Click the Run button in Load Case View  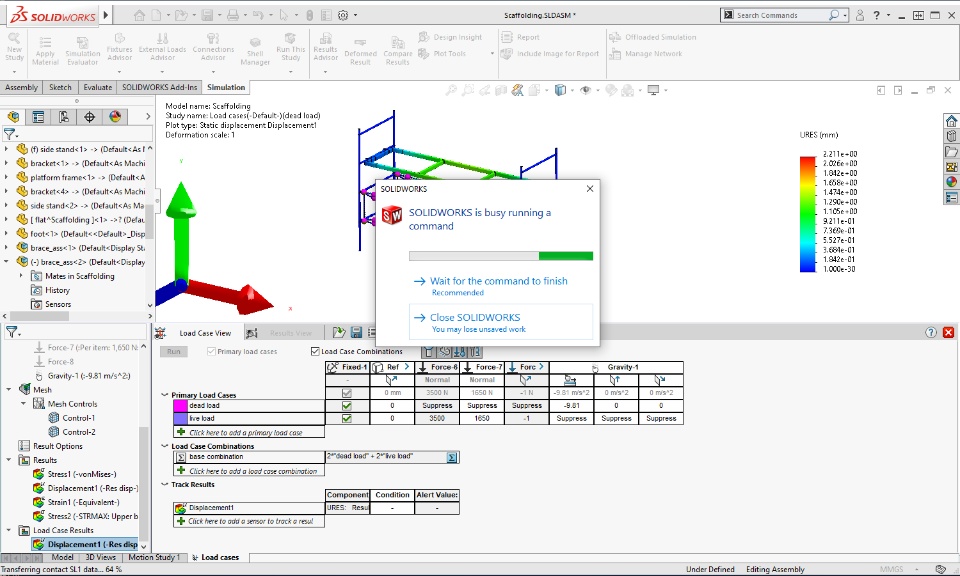[174, 351]
